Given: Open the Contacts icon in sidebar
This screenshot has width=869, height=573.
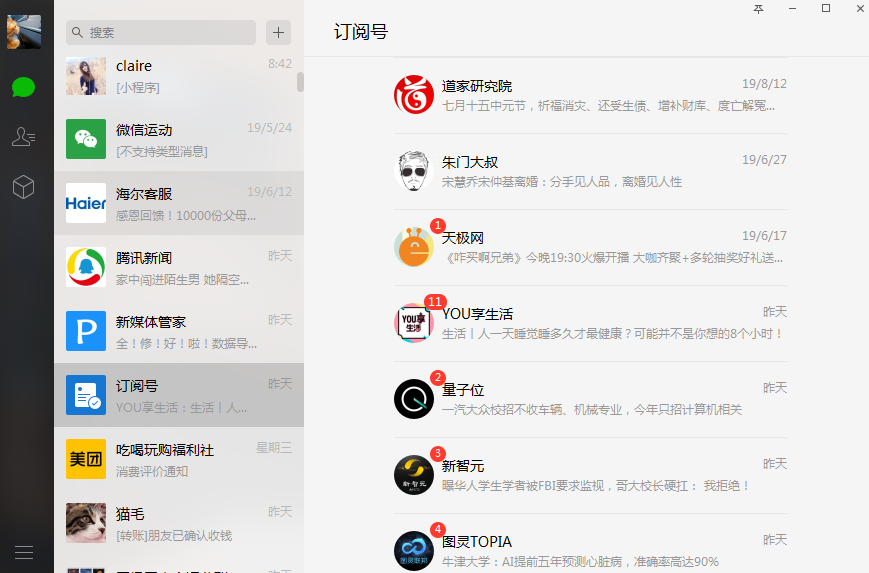Looking at the screenshot, I should coord(24,137).
